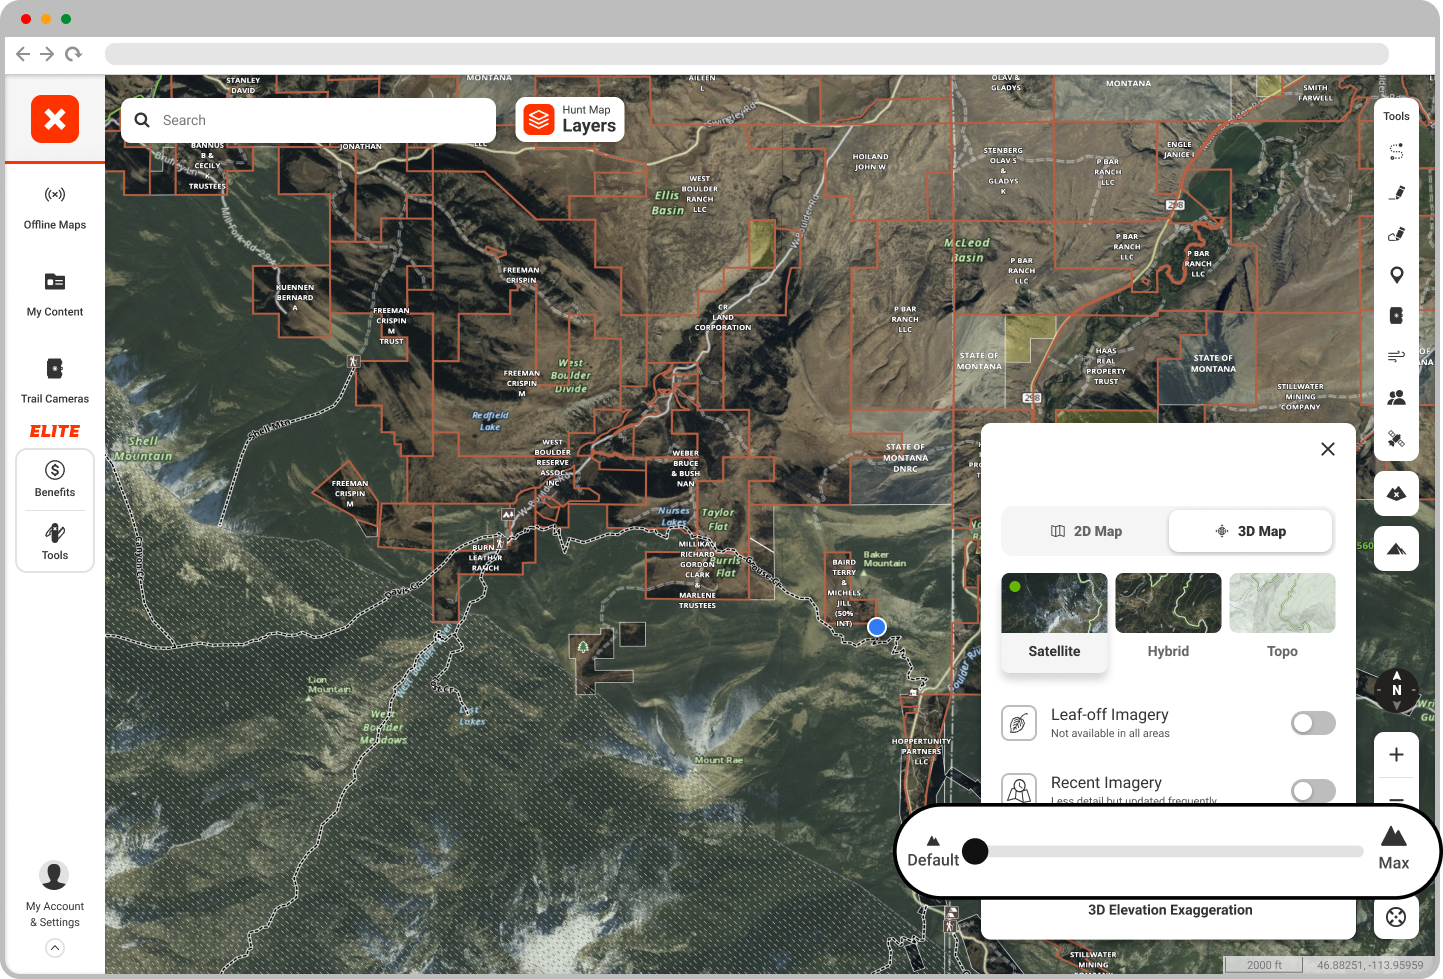Switch to 3D Map tab
1443x979 pixels.
click(x=1251, y=531)
